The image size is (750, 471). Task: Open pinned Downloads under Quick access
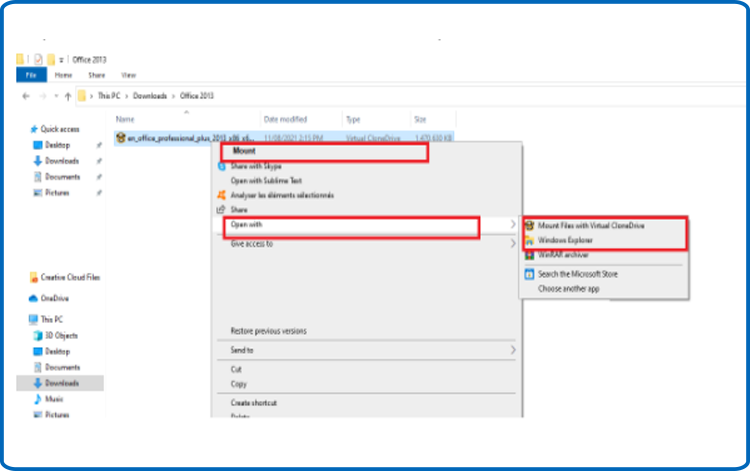[62, 161]
